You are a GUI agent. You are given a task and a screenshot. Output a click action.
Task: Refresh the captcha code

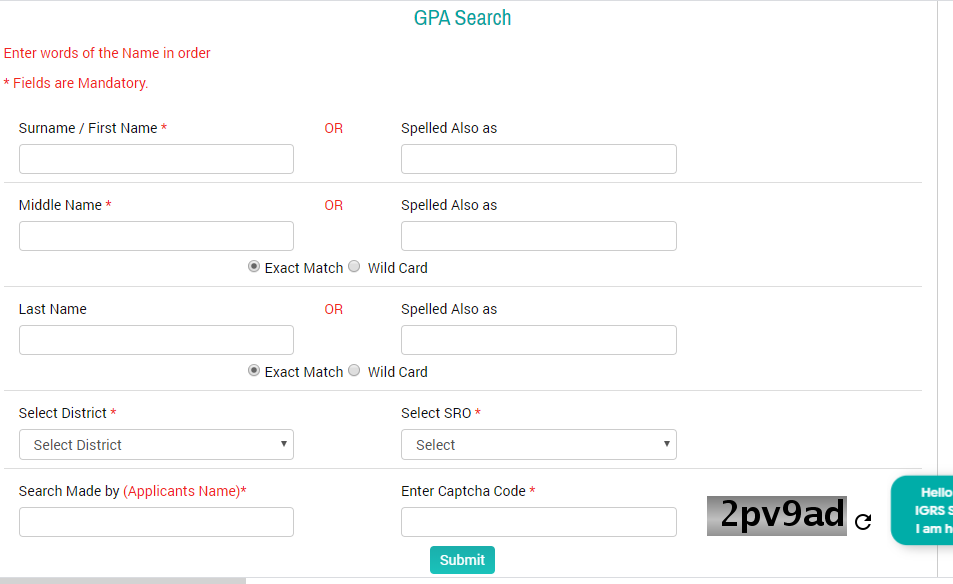862,521
